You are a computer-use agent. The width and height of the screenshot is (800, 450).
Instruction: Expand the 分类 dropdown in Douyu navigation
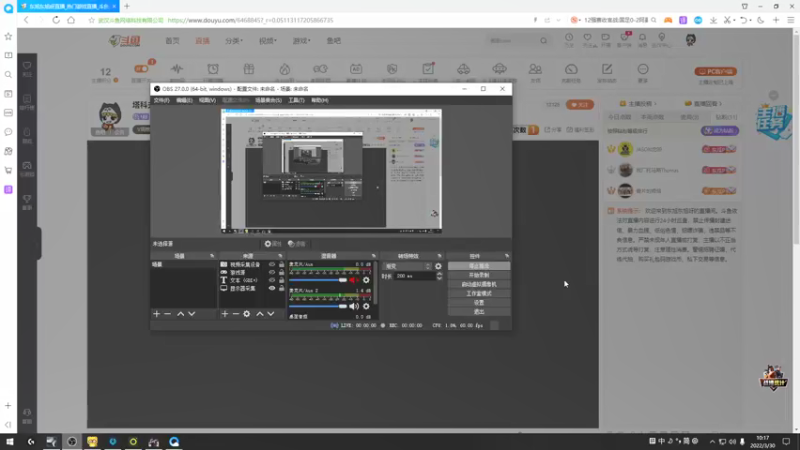(x=234, y=41)
